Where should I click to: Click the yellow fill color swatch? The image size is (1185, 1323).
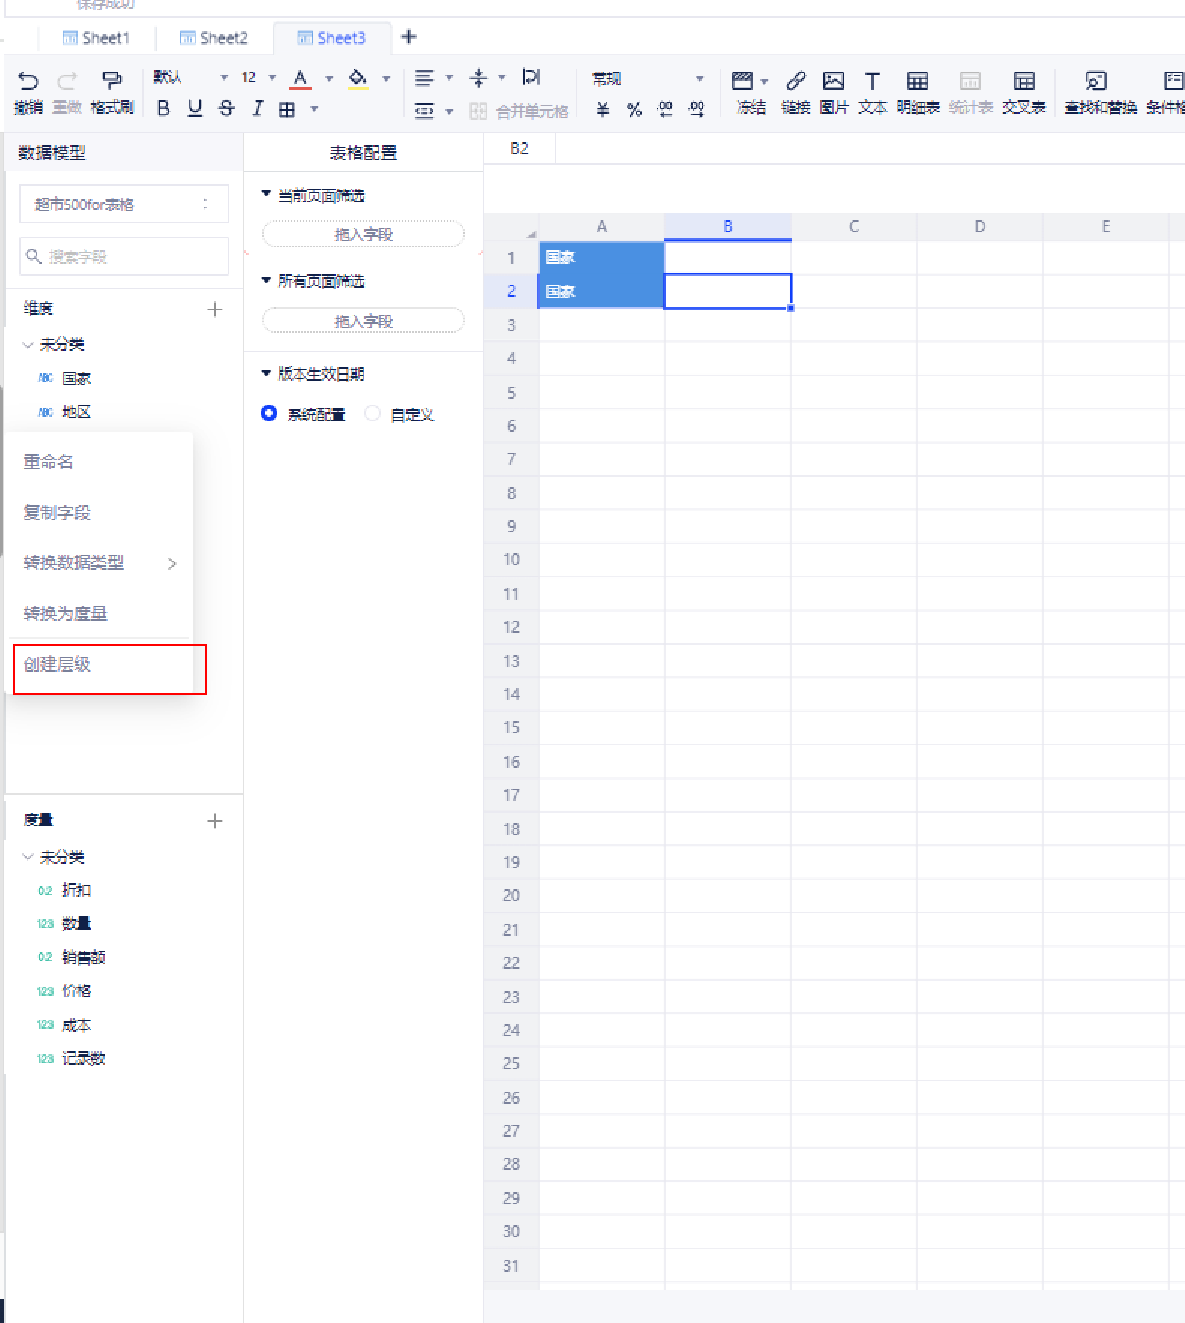(x=358, y=79)
